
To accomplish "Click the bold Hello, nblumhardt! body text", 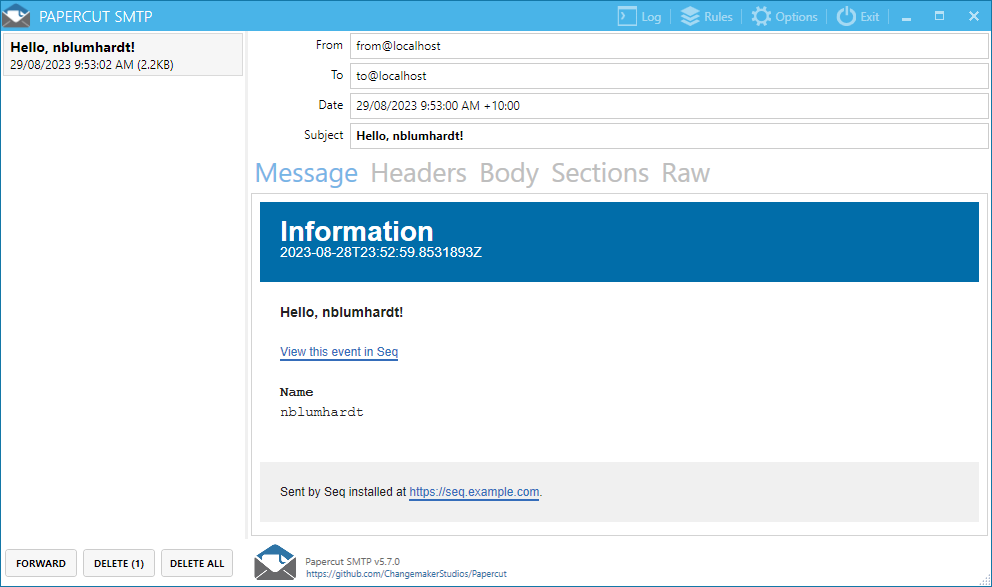I will coord(342,312).
